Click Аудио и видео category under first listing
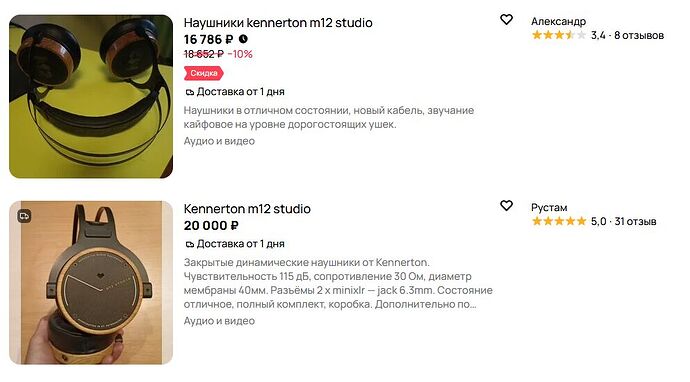The width and height of the screenshot is (690, 382). [x=219, y=141]
